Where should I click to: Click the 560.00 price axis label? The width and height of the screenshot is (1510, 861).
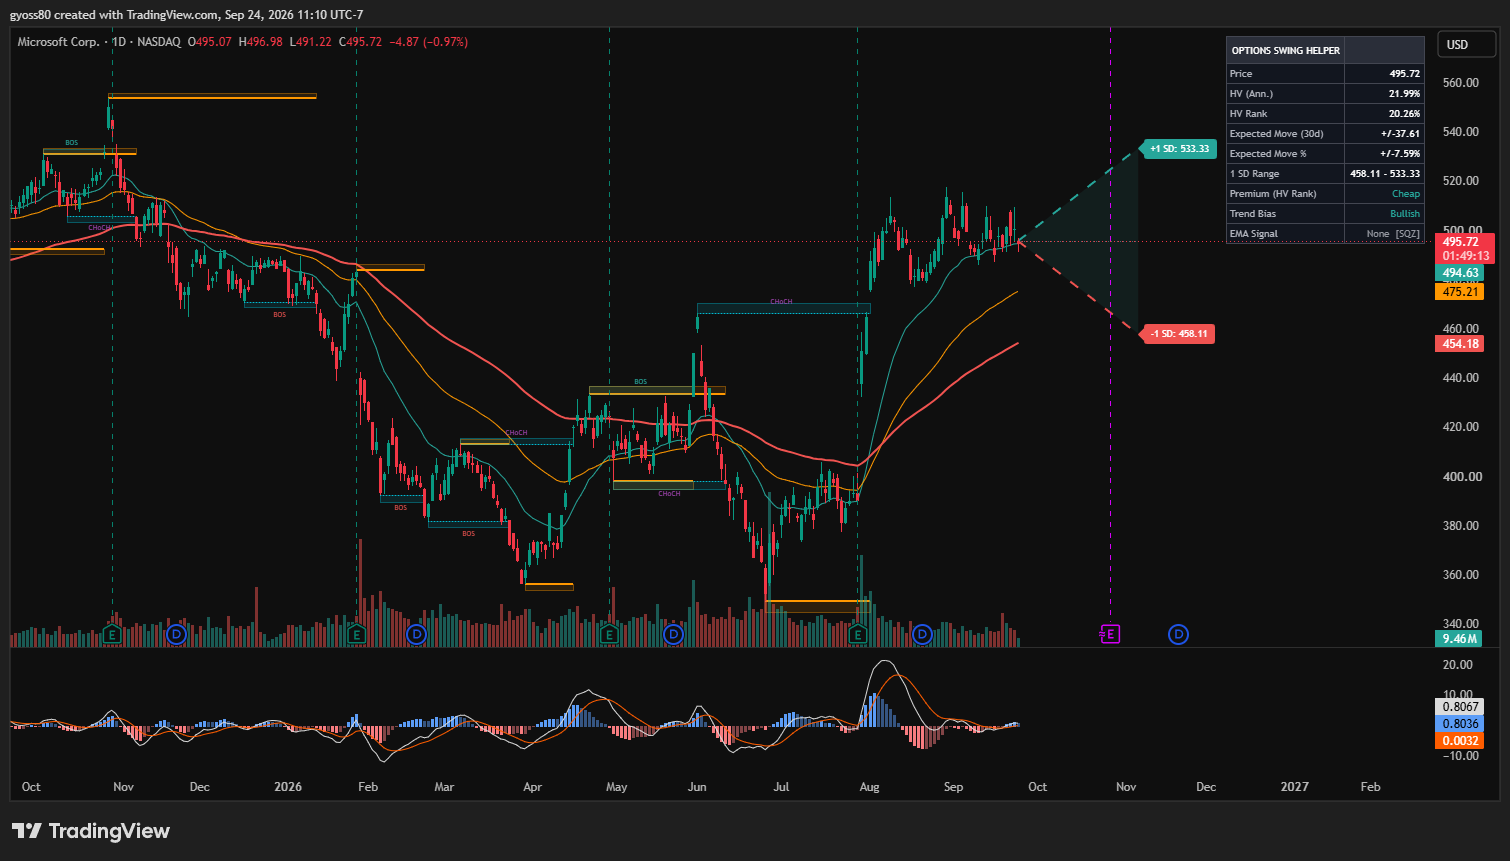1461,83
